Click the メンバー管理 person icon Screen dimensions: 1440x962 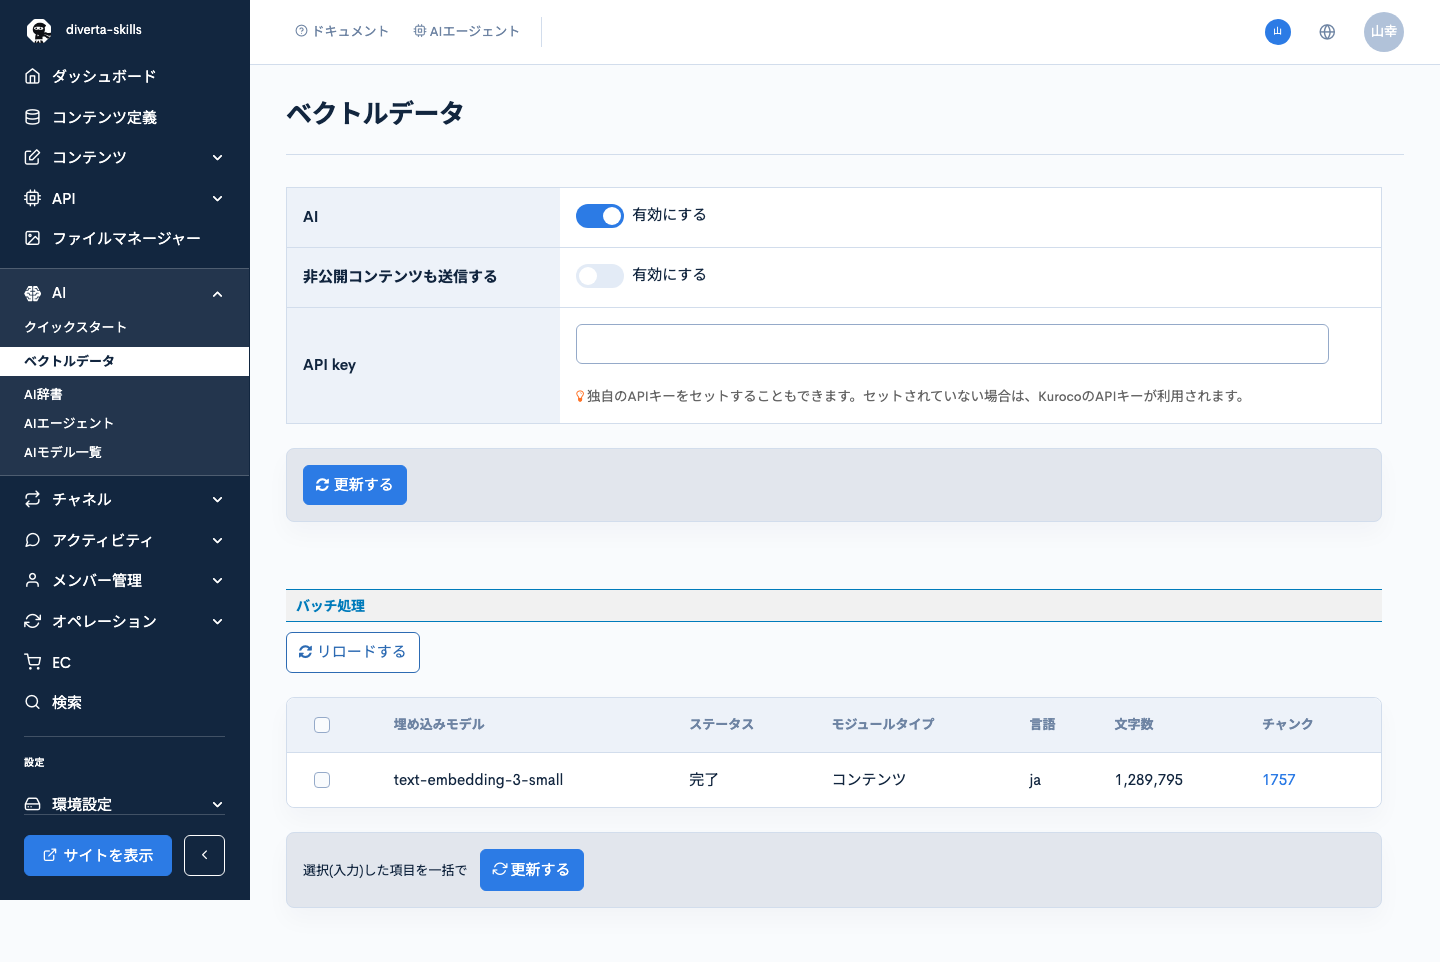(33, 580)
